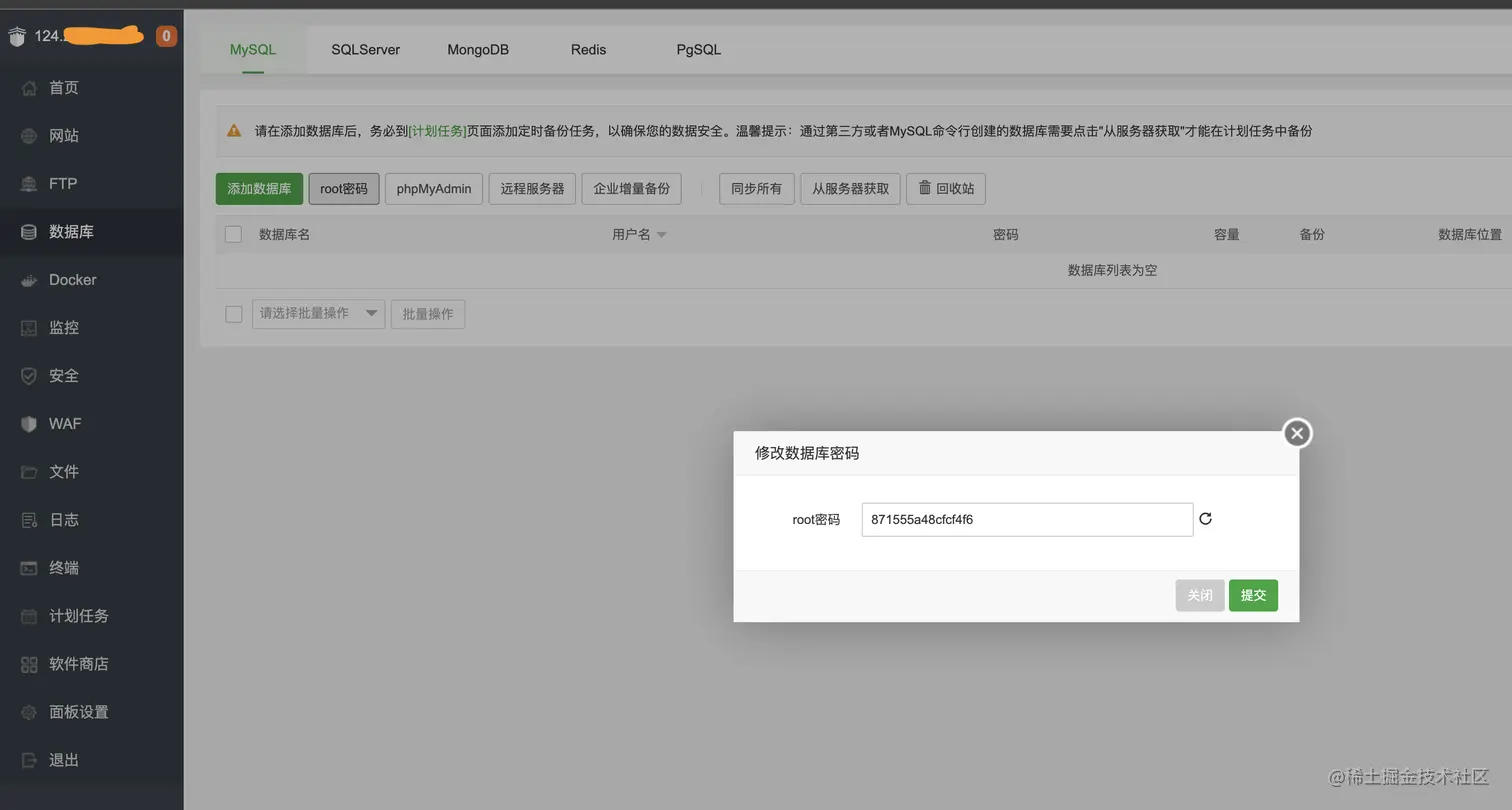Switch to the MongoDB tab
Viewport: 1512px width, 810px height.
[478, 49]
